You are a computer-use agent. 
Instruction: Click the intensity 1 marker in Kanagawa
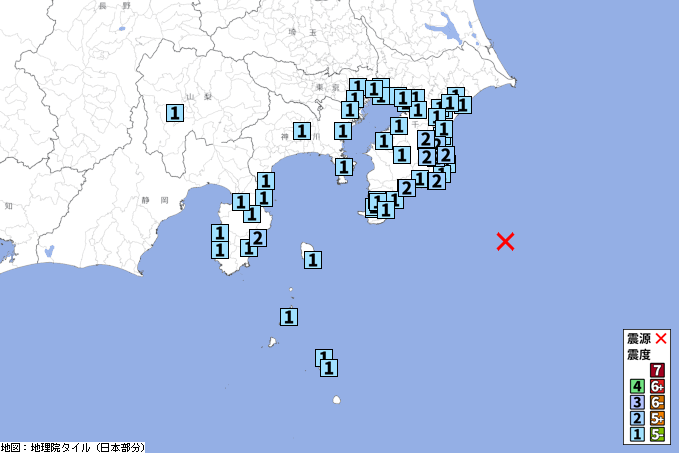[301, 130]
